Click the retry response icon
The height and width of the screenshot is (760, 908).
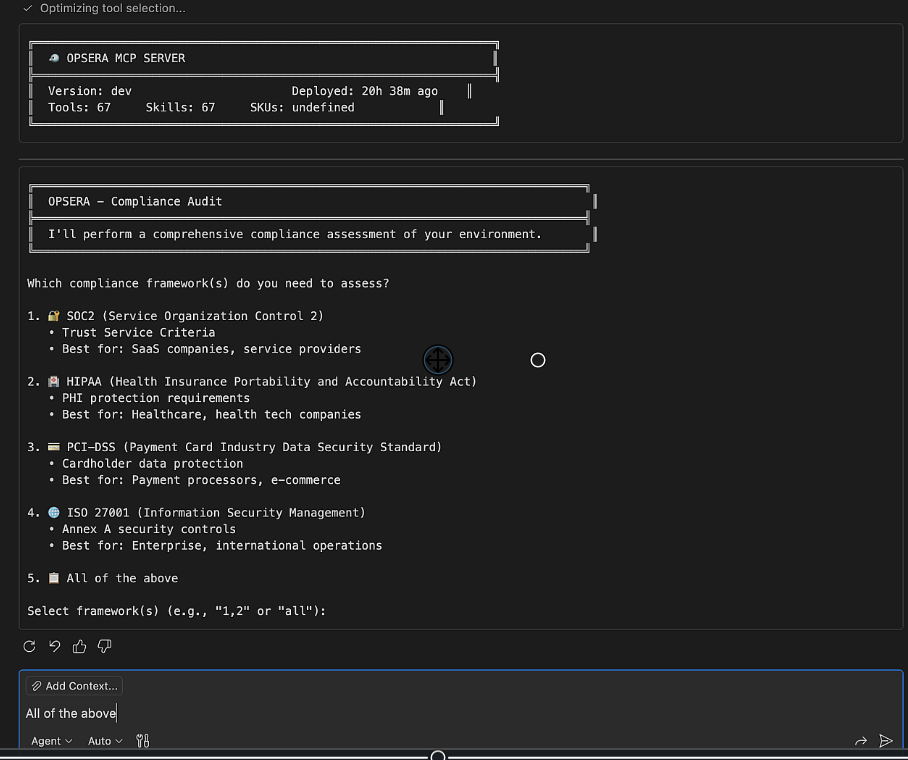(30, 647)
